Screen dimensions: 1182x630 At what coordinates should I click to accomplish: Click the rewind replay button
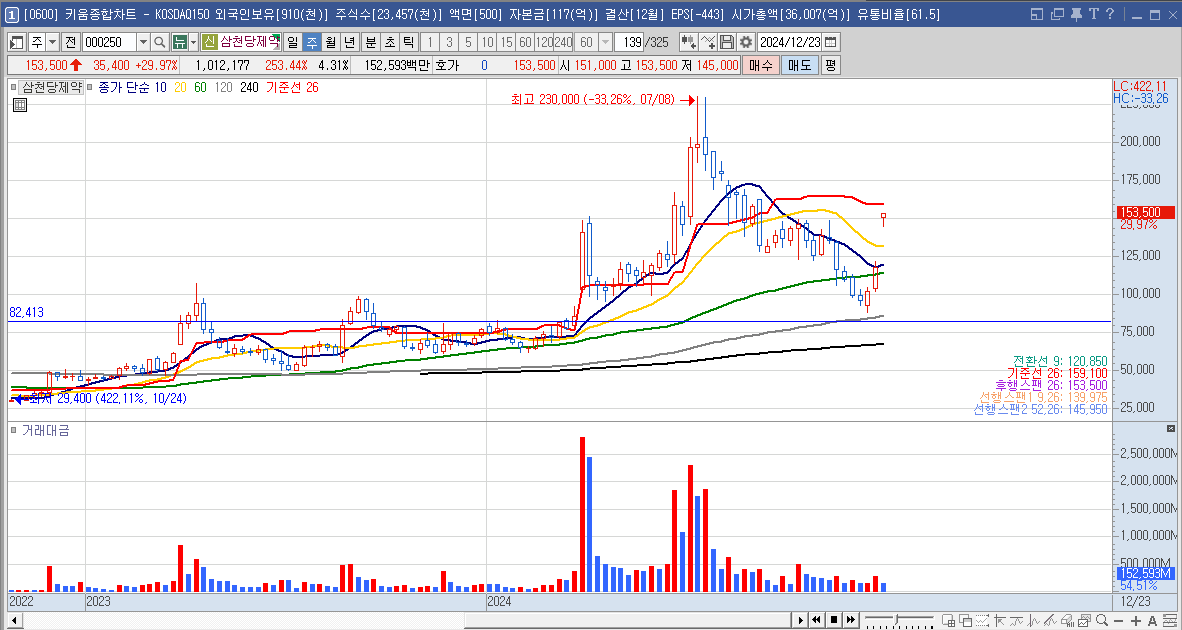[816, 620]
